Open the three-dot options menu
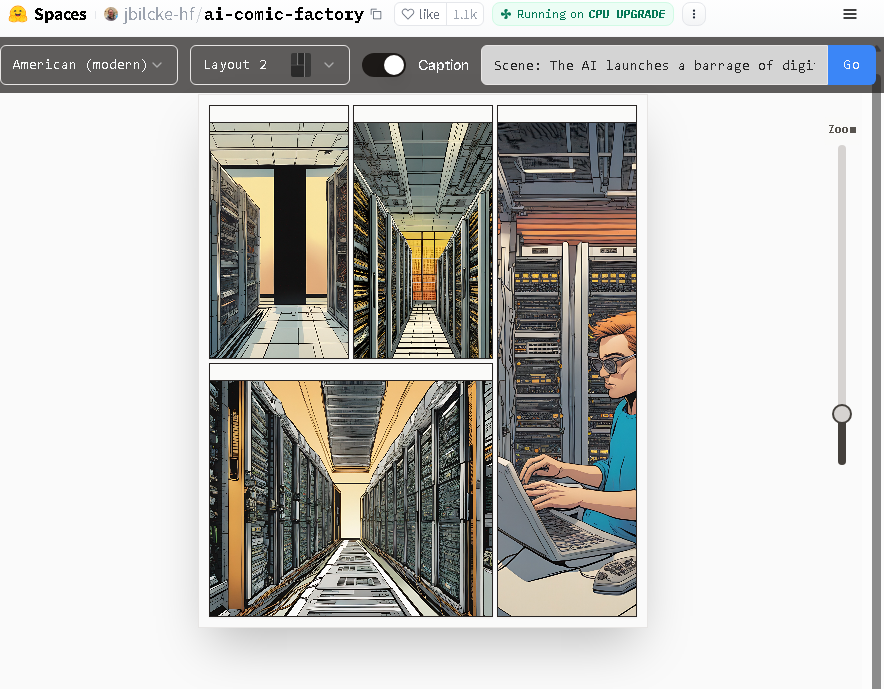 tap(693, 14)
